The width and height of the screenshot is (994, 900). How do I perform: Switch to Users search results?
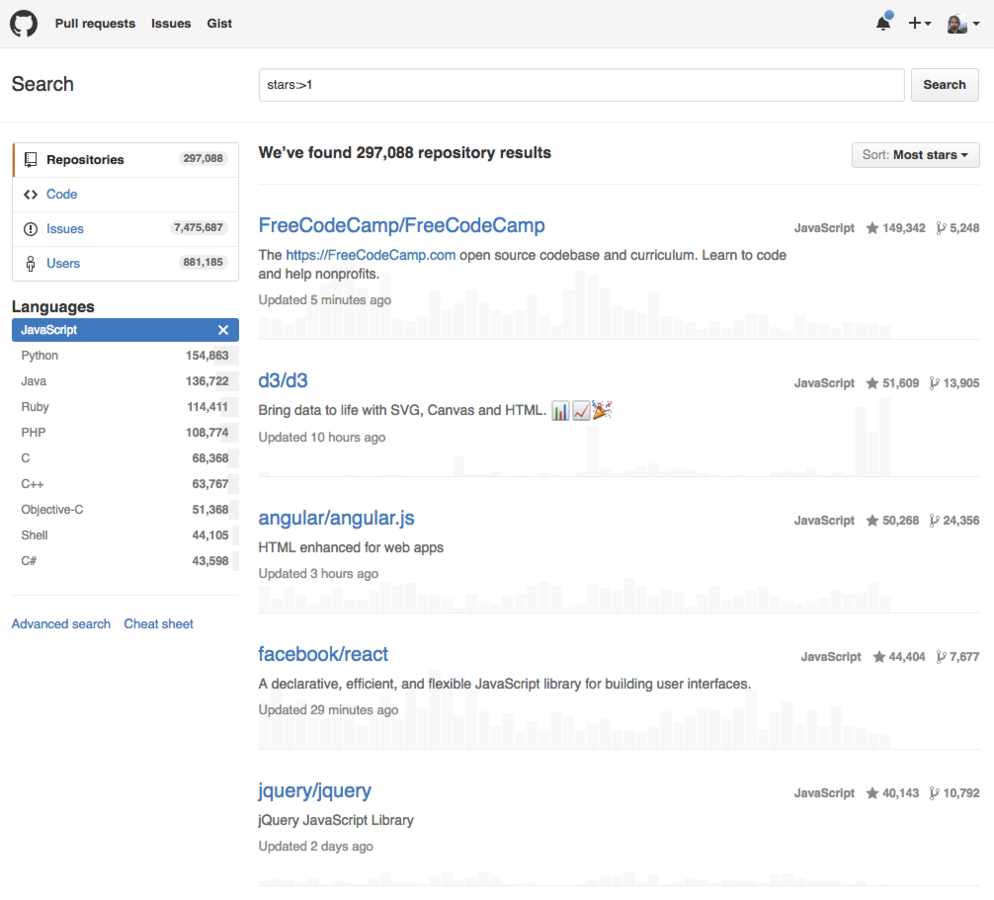click(x=126, y=263)
